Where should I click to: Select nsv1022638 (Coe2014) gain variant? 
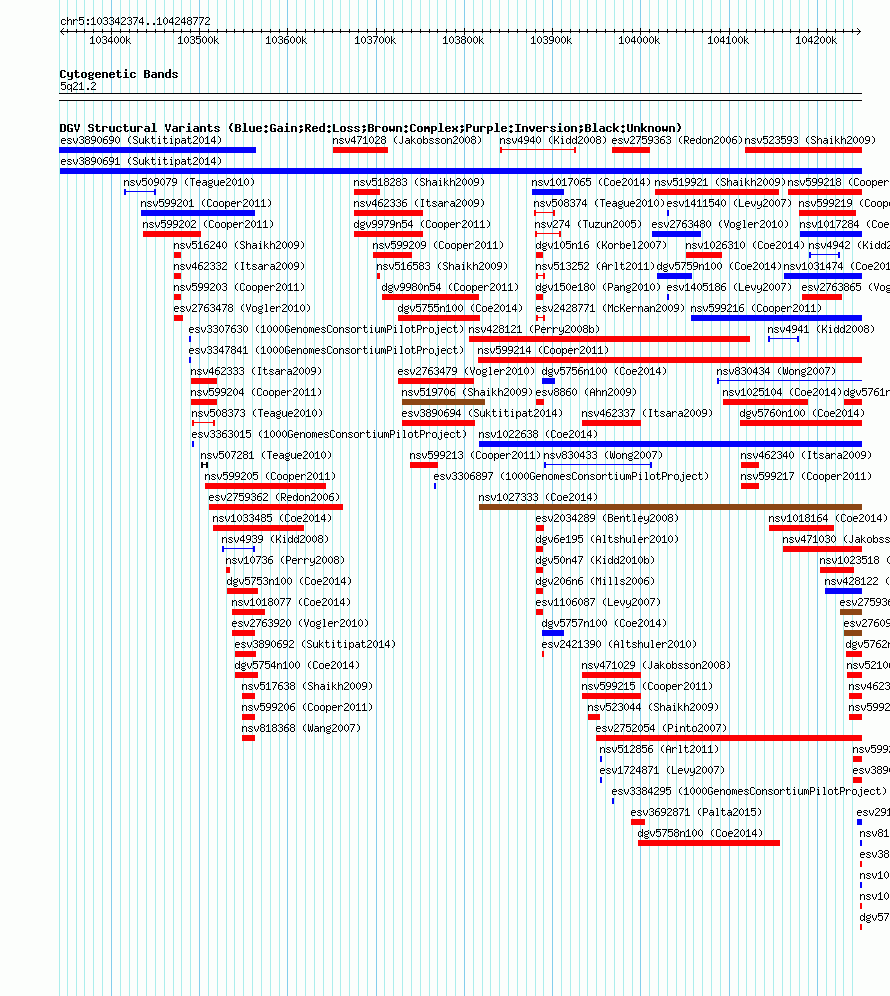(670, 444)
